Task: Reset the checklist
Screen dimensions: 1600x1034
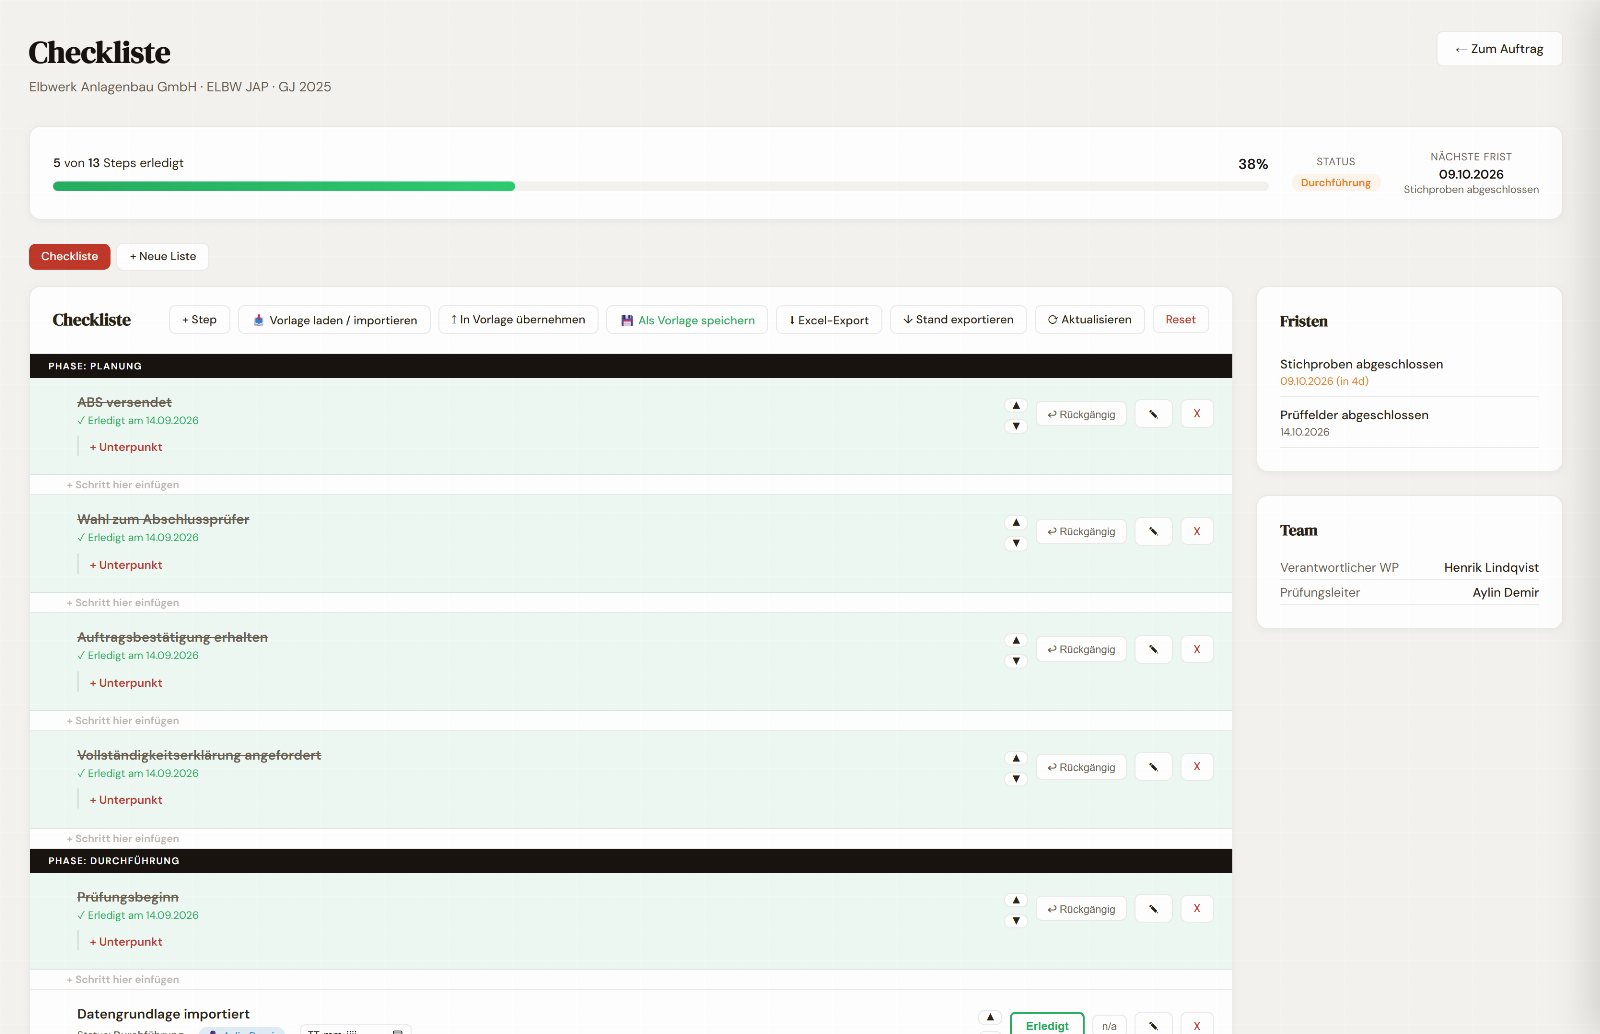Action: coord(1180,320)
